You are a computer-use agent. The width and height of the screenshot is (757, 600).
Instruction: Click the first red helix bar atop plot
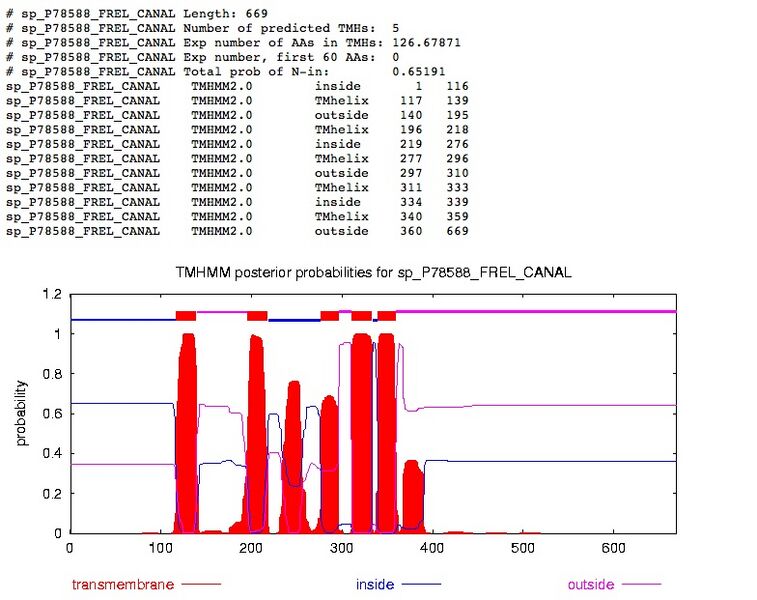[x=185, y=315]
